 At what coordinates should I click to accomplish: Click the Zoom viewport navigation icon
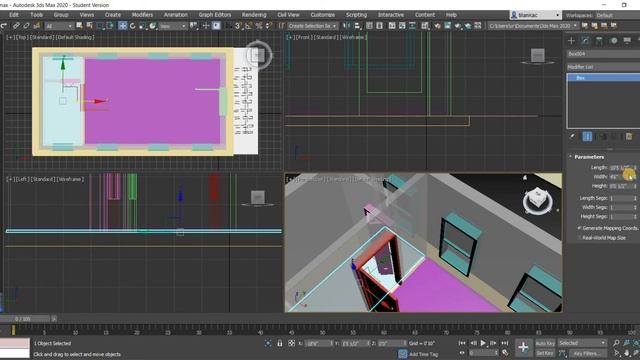point(616,343)
